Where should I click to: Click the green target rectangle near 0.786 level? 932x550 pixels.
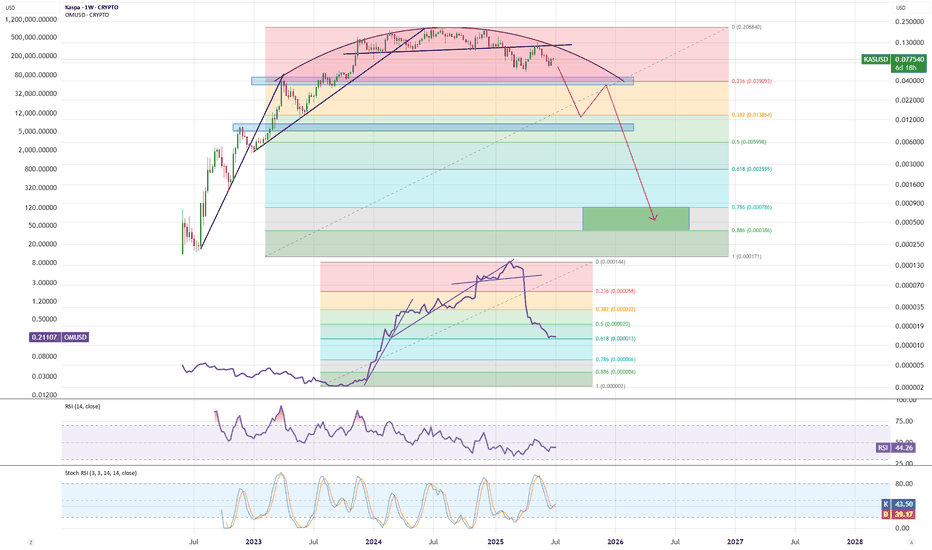pos(635,219)
